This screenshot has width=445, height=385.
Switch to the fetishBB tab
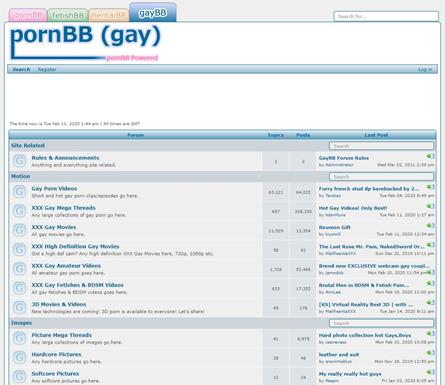[x=68, y=15]
